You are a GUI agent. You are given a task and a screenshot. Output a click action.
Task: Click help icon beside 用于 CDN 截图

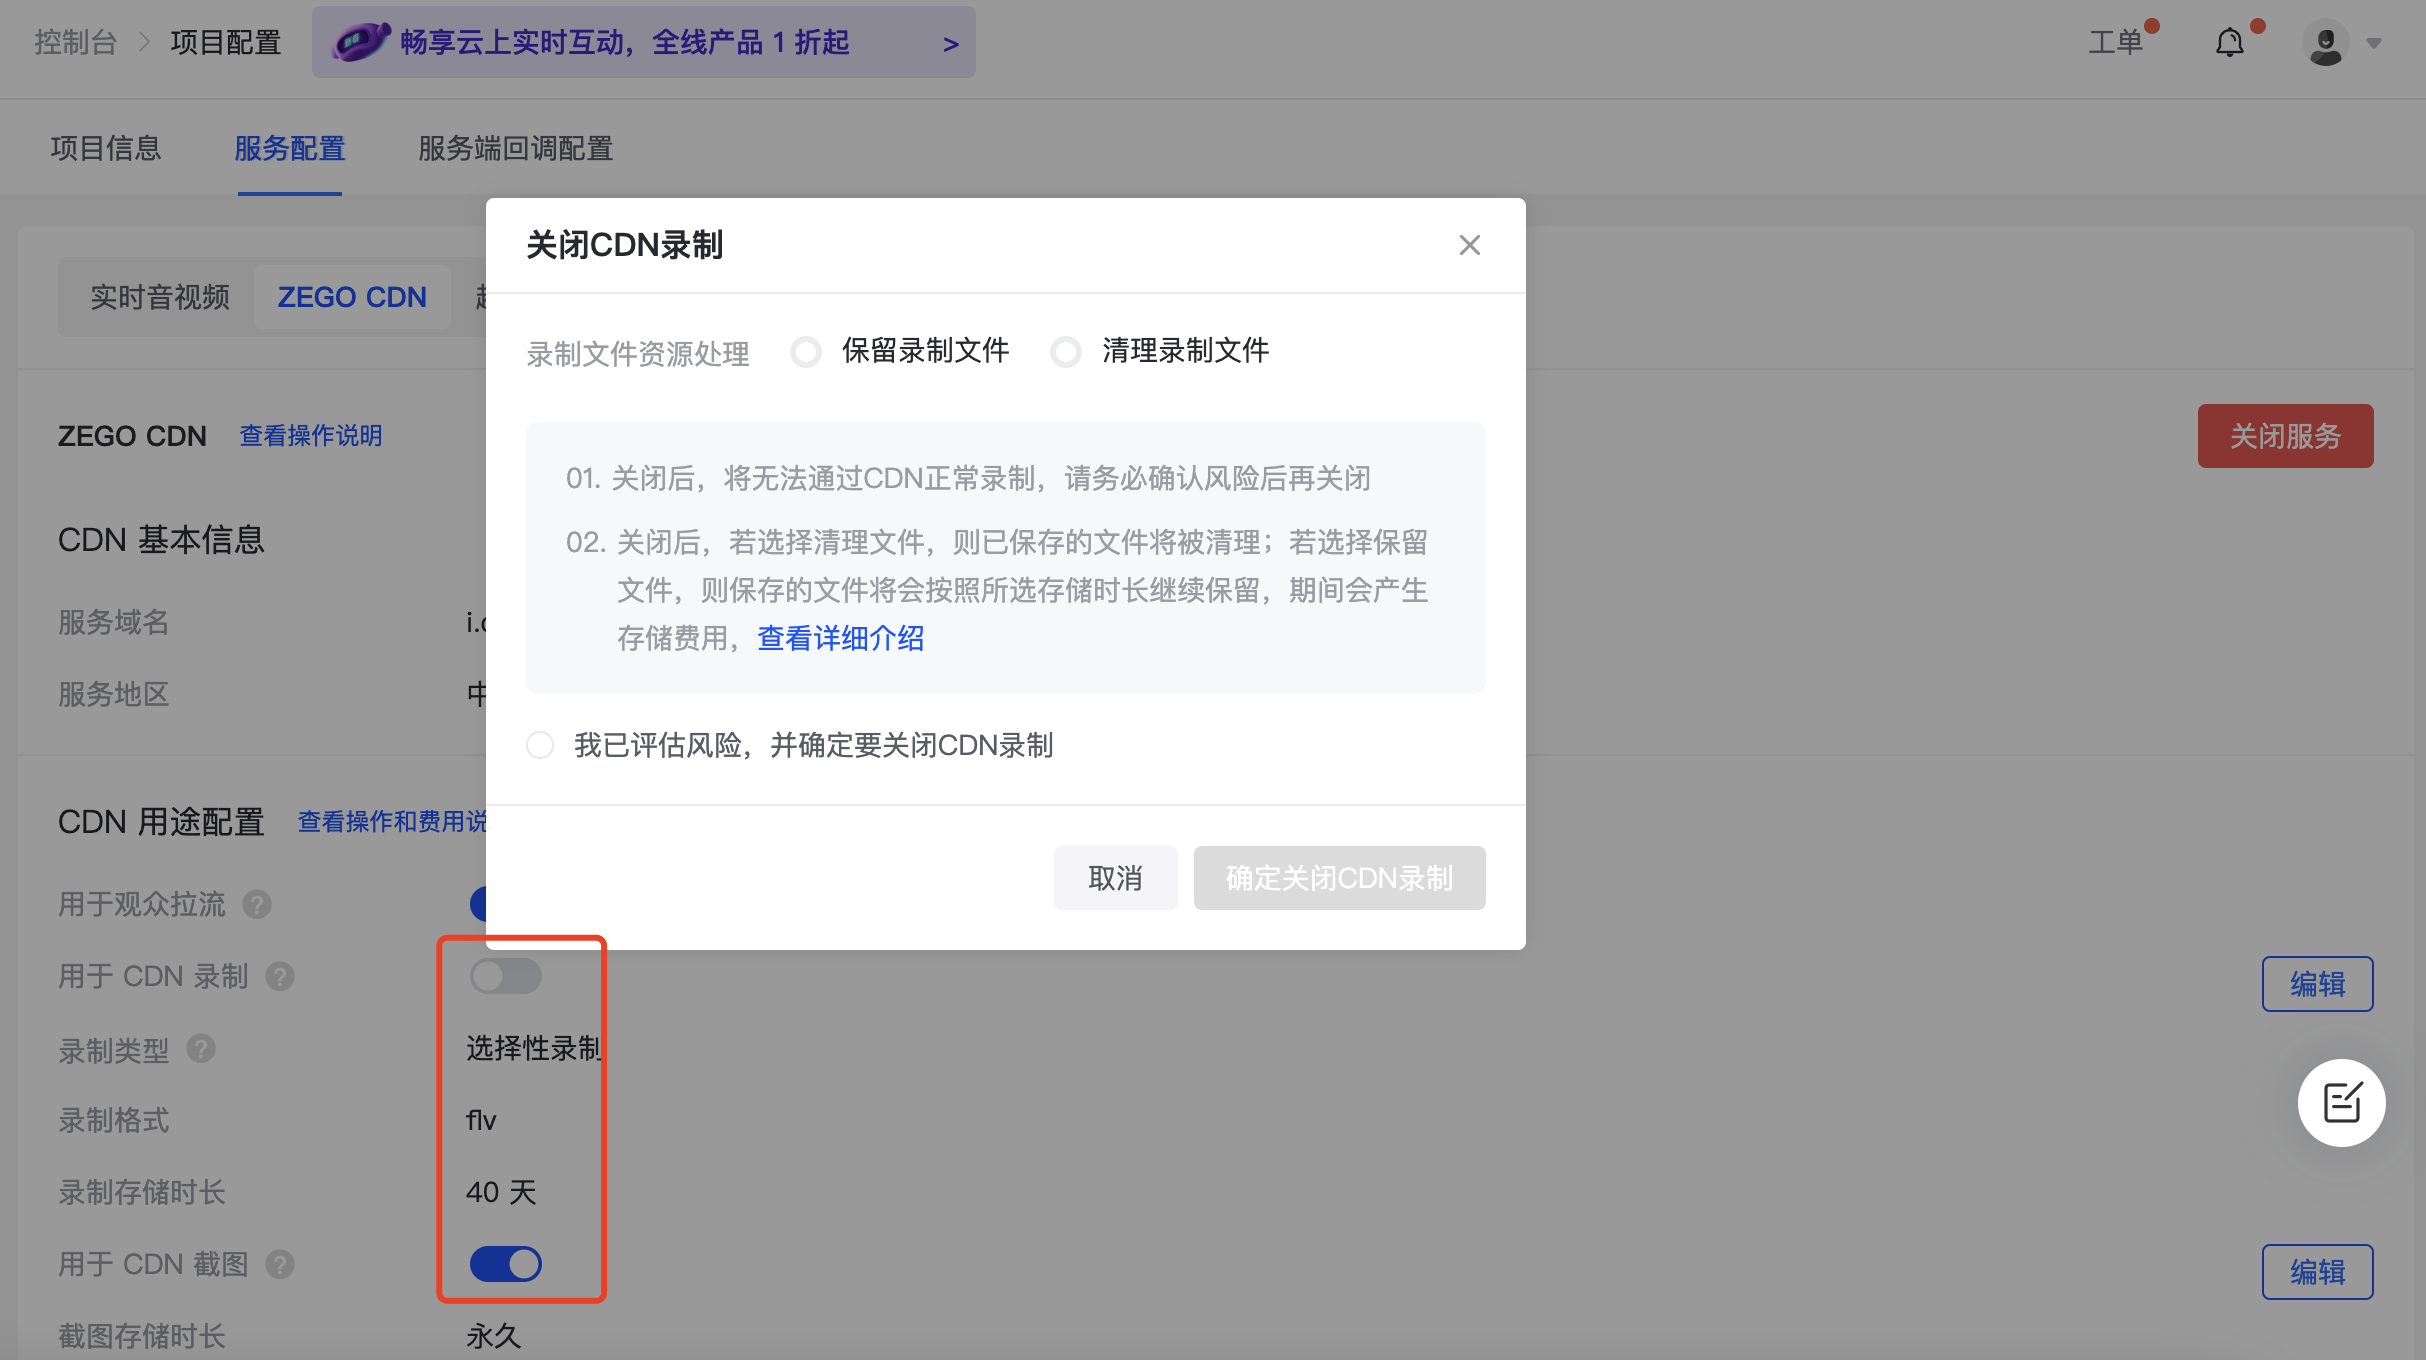coord(280,1265)
